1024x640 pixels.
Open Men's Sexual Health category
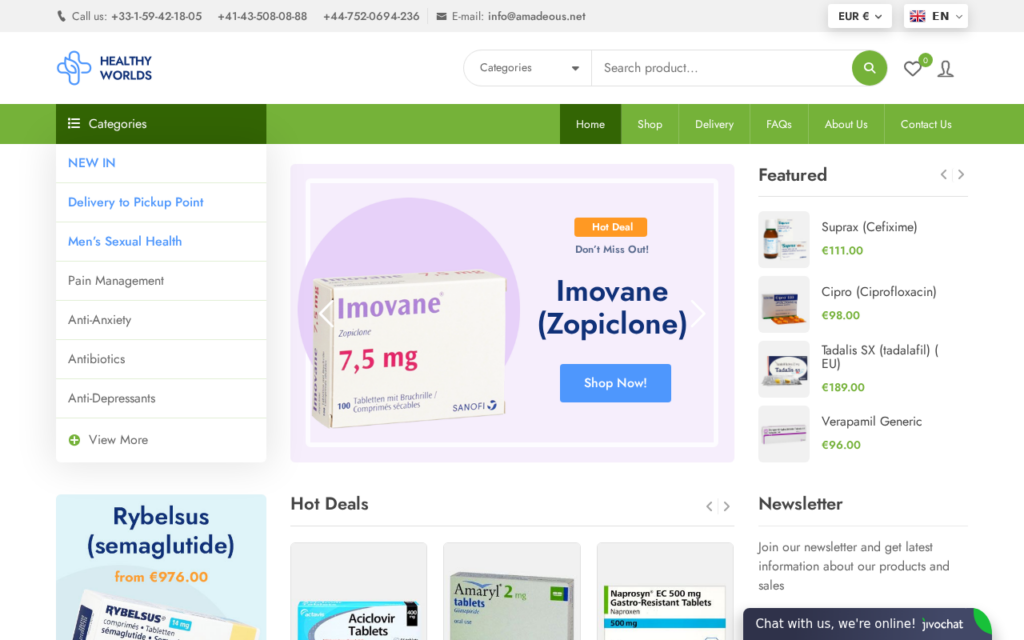click(125, 242)
